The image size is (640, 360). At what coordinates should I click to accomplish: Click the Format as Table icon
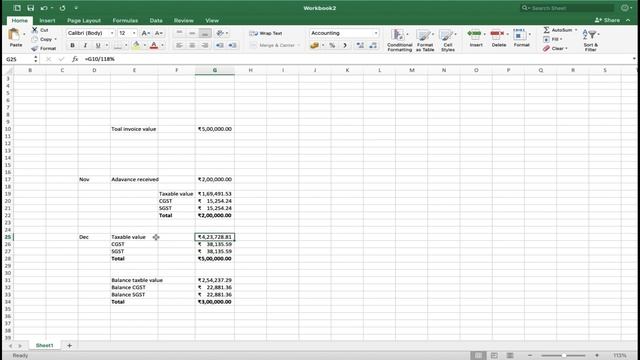424,35
